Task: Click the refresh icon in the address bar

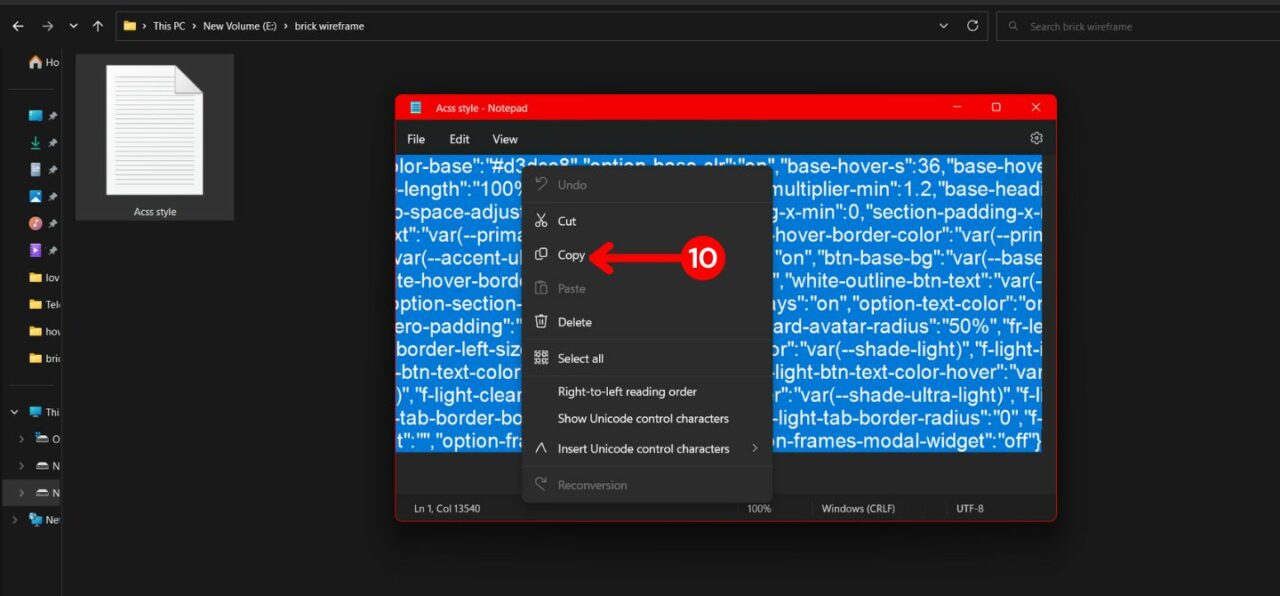Action: click(973, 25)
